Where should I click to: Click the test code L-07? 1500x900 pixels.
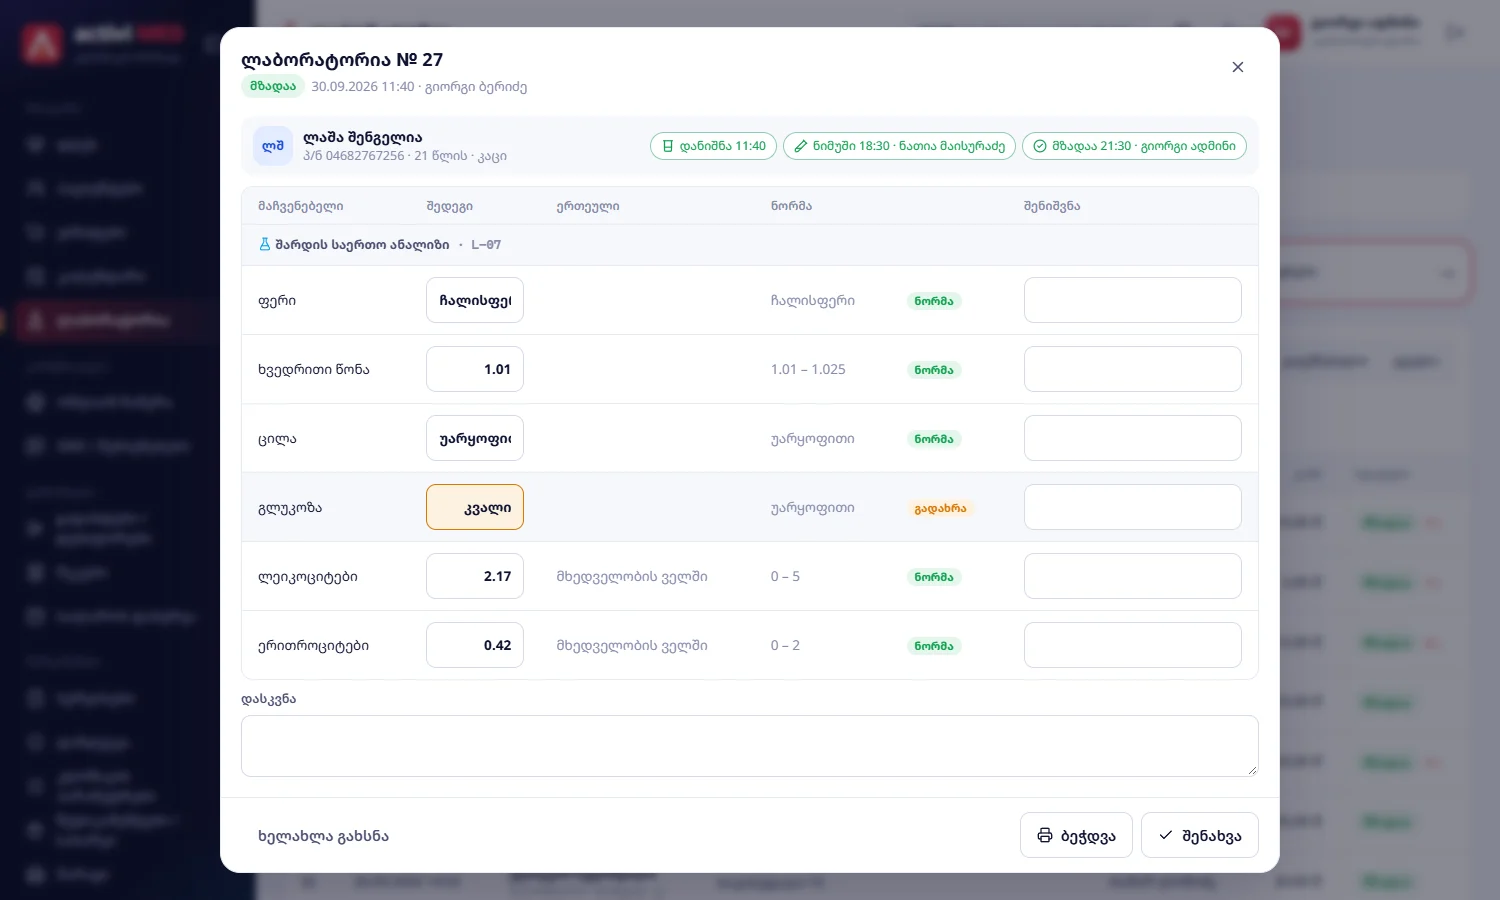(x=486, y=244)
